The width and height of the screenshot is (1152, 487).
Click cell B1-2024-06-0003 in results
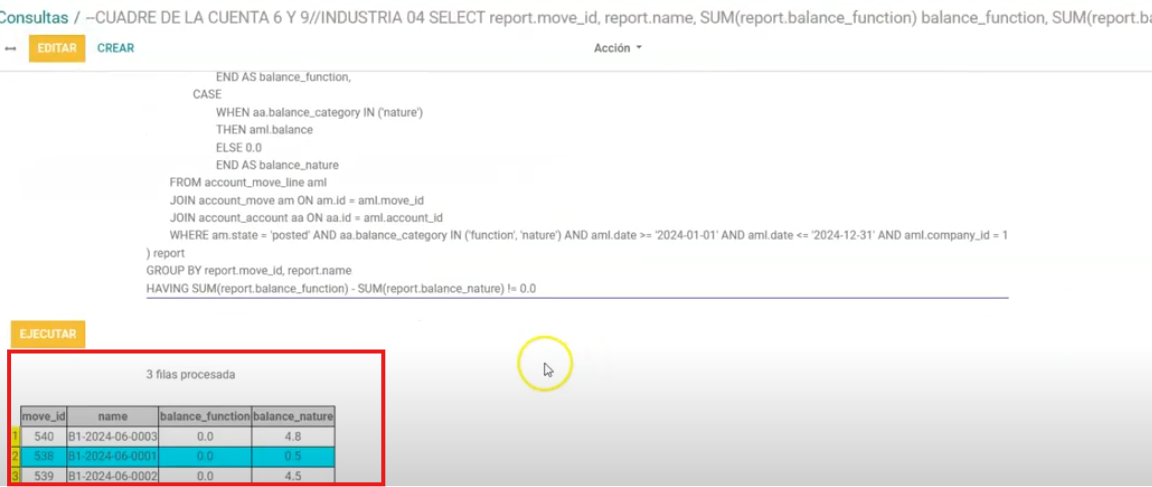(111, 436)
